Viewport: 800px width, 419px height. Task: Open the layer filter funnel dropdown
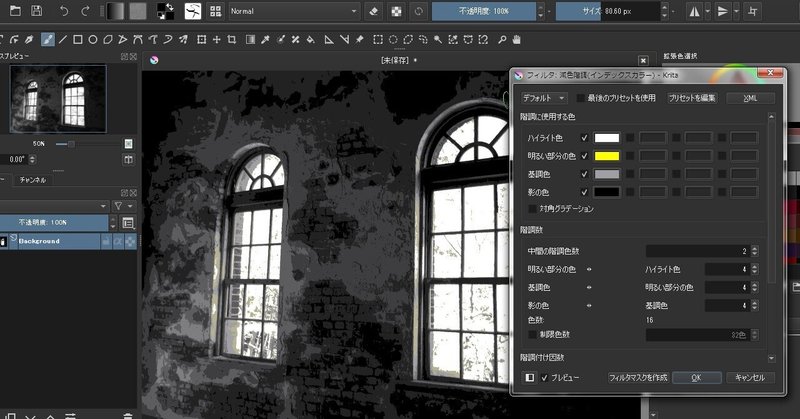click(x=122, y=206)
